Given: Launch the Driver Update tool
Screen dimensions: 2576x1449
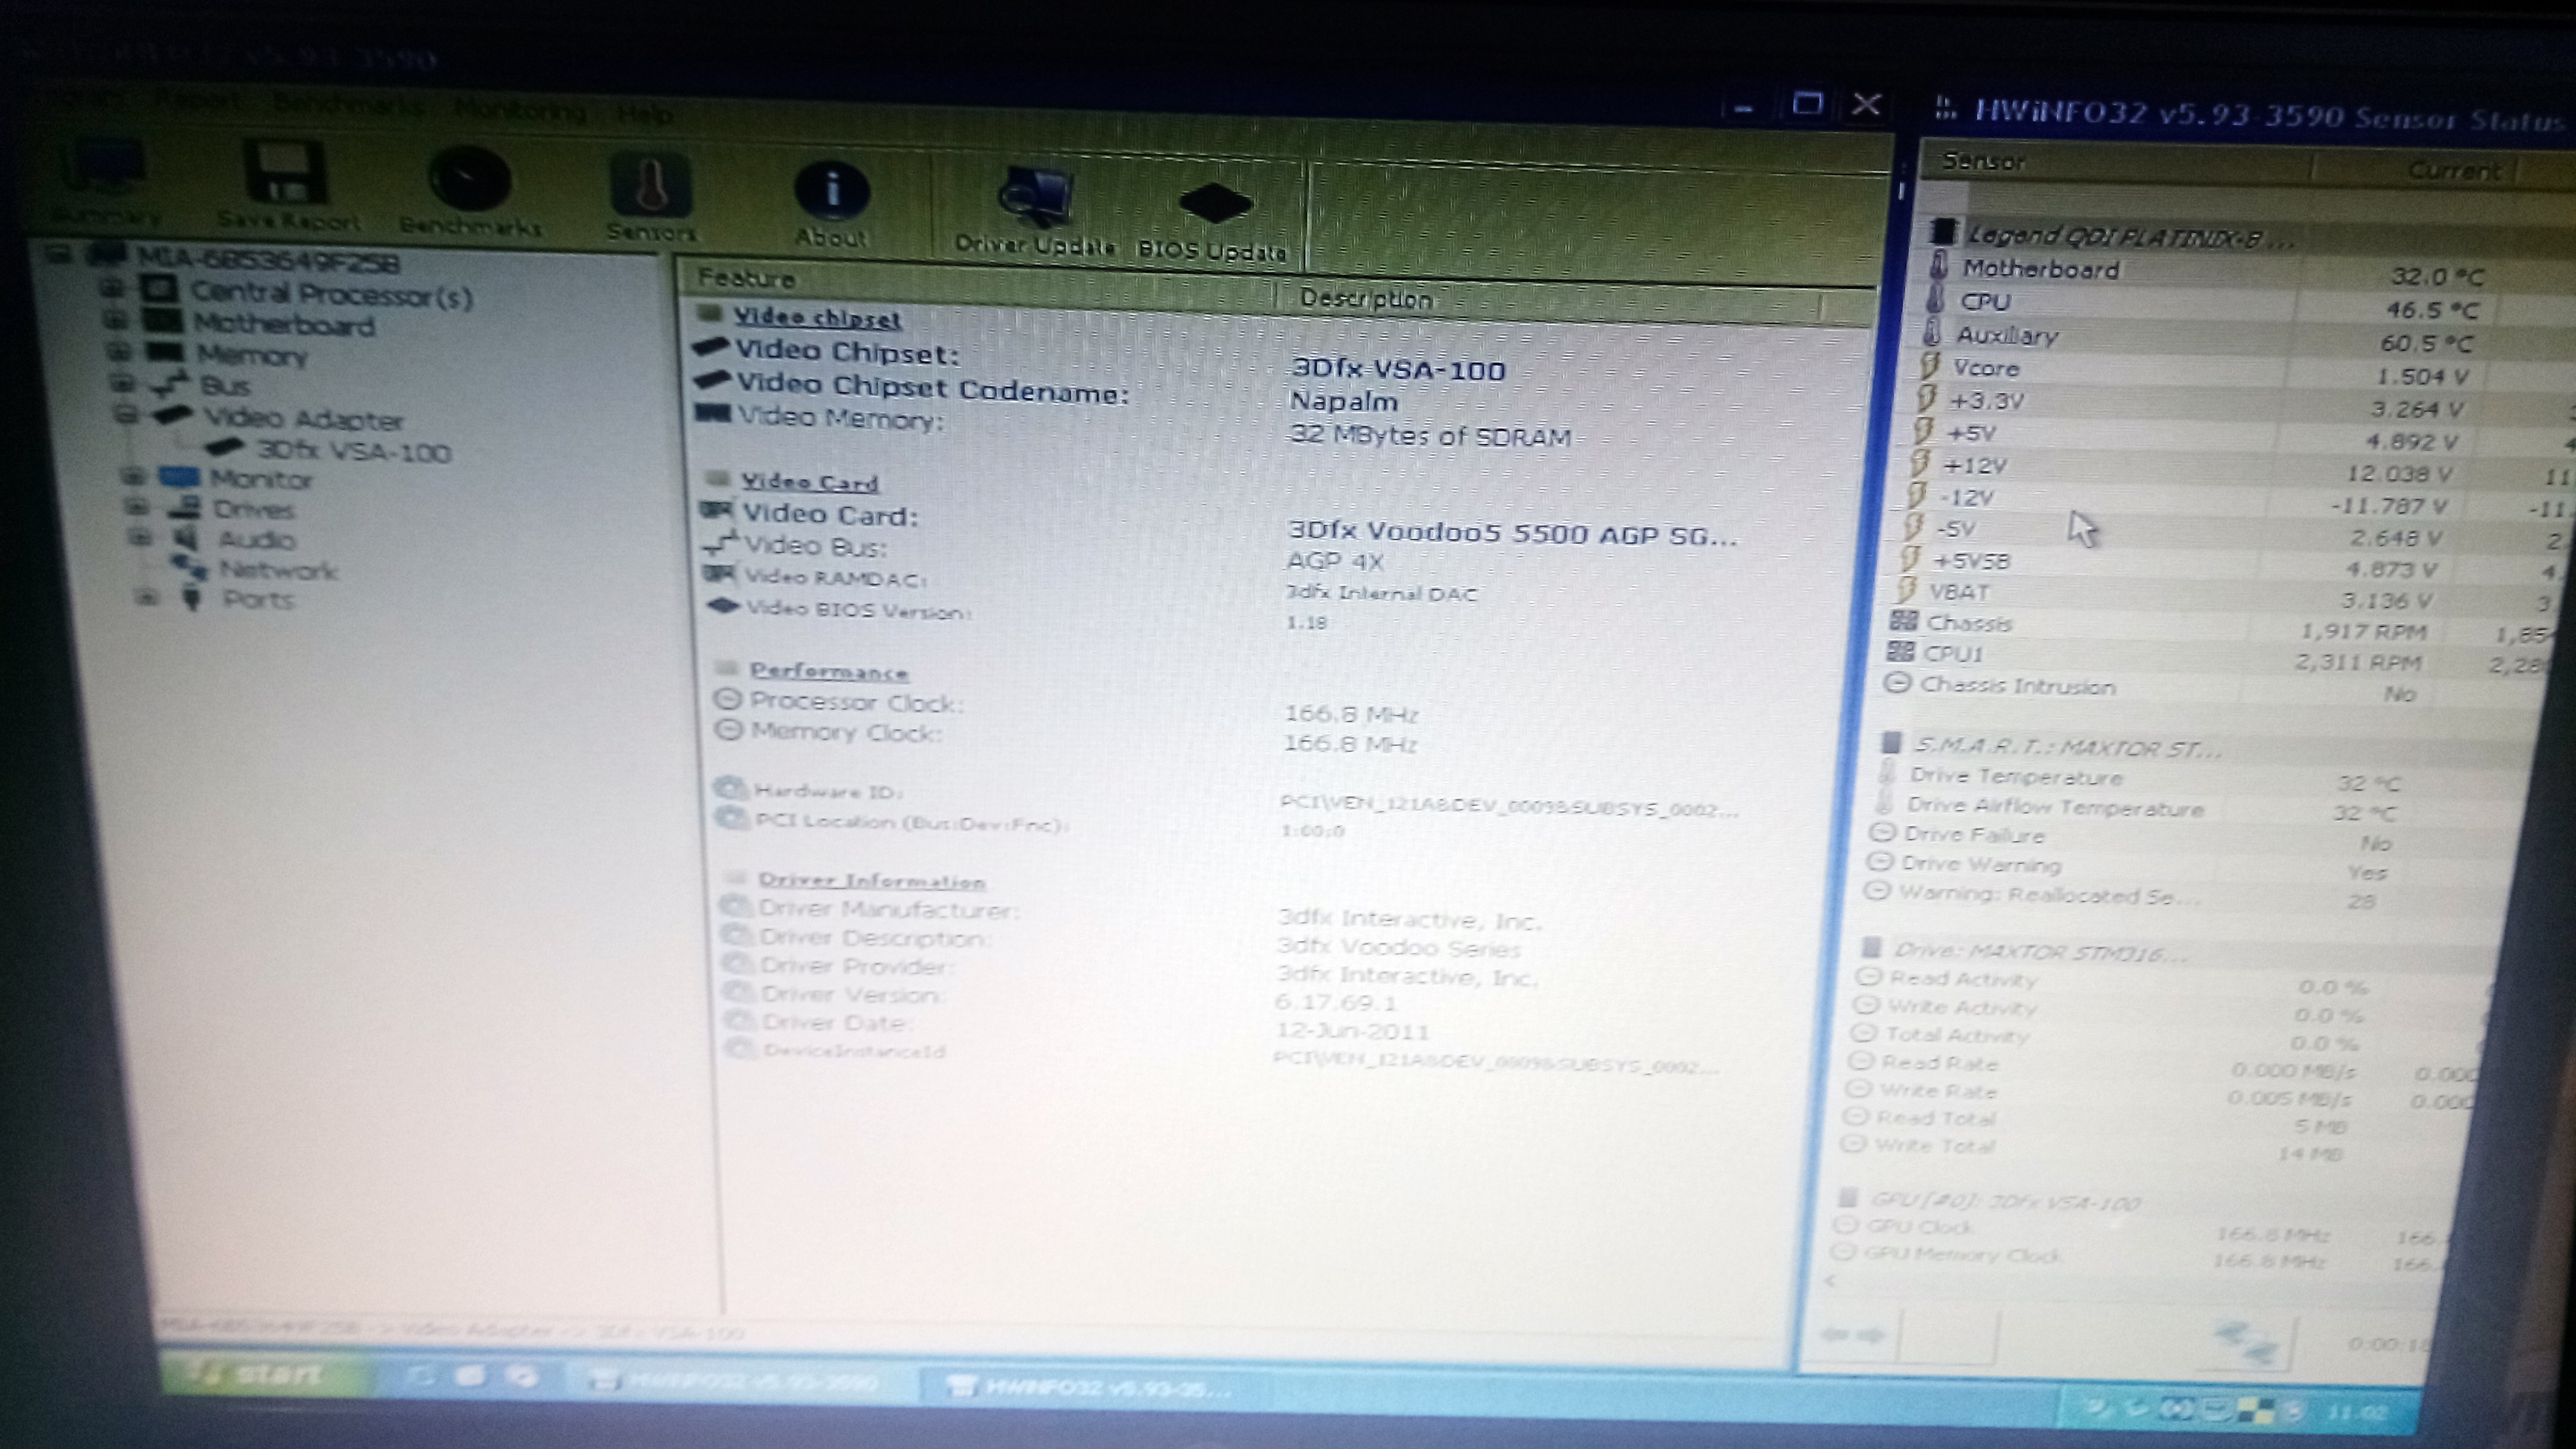Looking at the screenshot, I should tap(1035, 212).
